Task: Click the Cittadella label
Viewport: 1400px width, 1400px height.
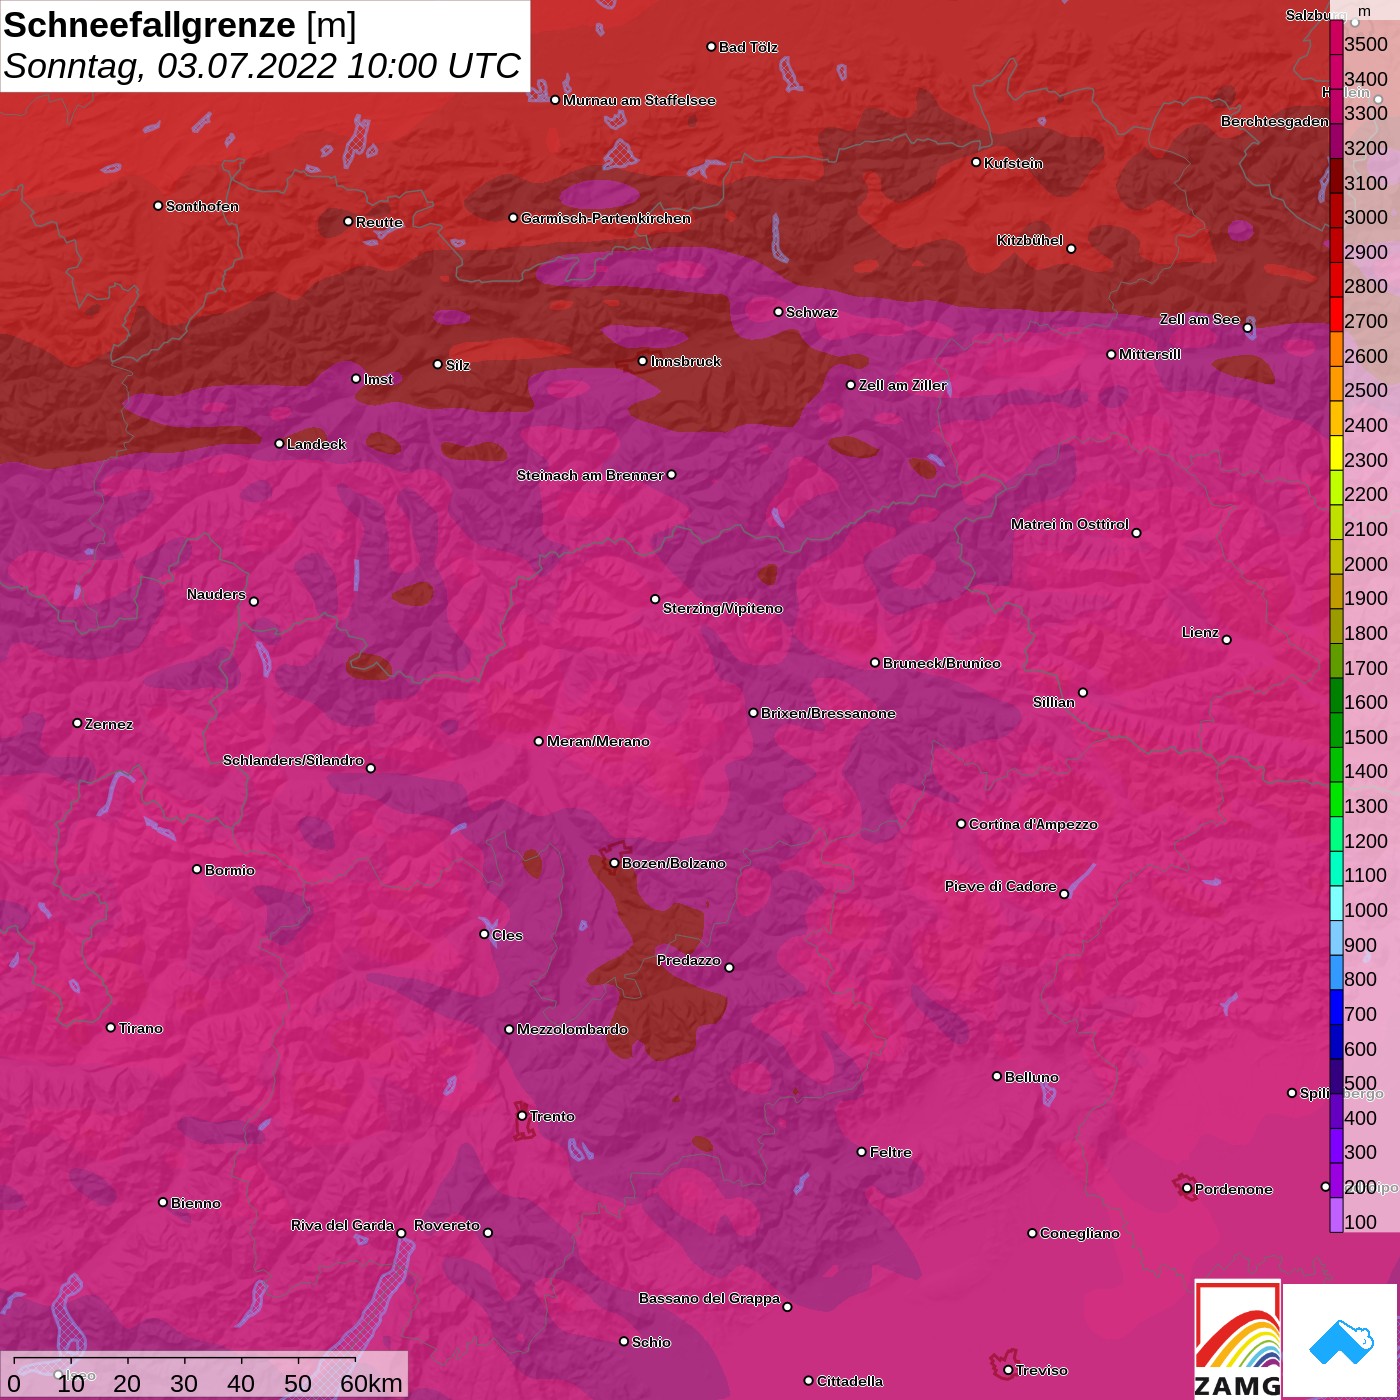Action: click(x=850, y=1381)
